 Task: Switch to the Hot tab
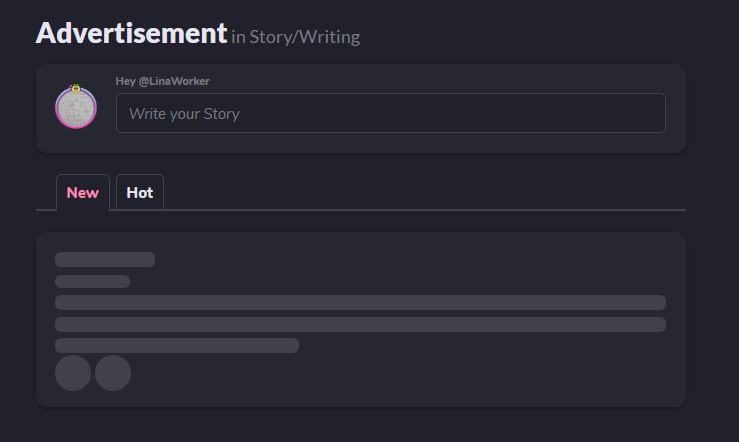pos(140,193)
